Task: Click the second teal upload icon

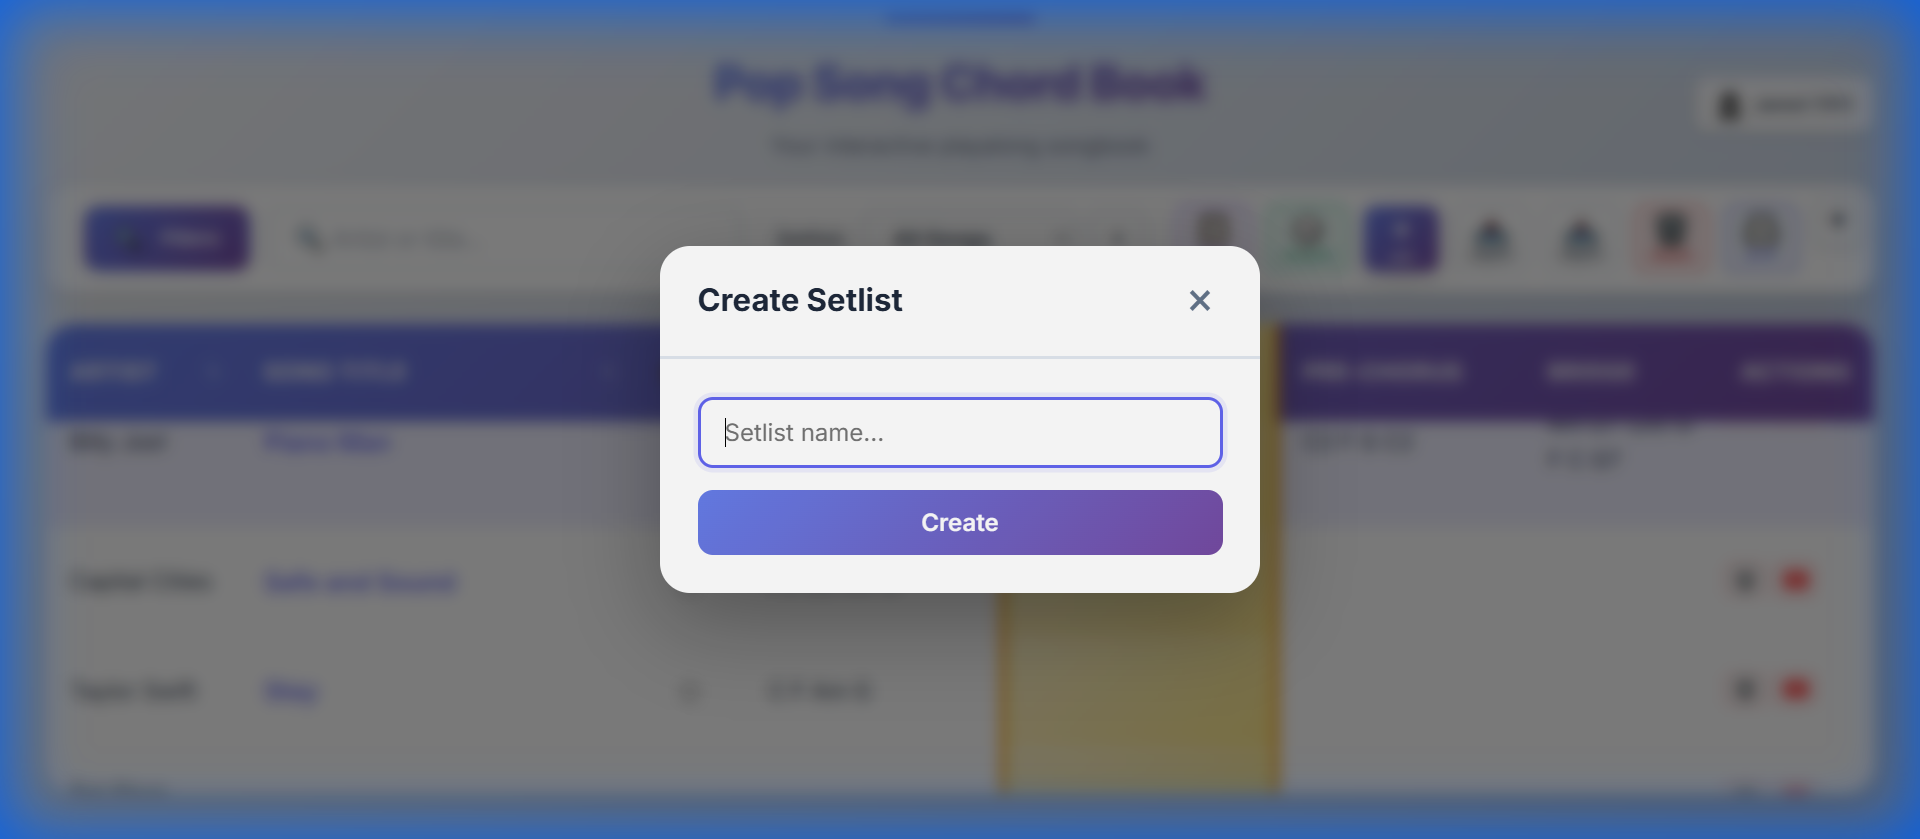Action: 1580,238
